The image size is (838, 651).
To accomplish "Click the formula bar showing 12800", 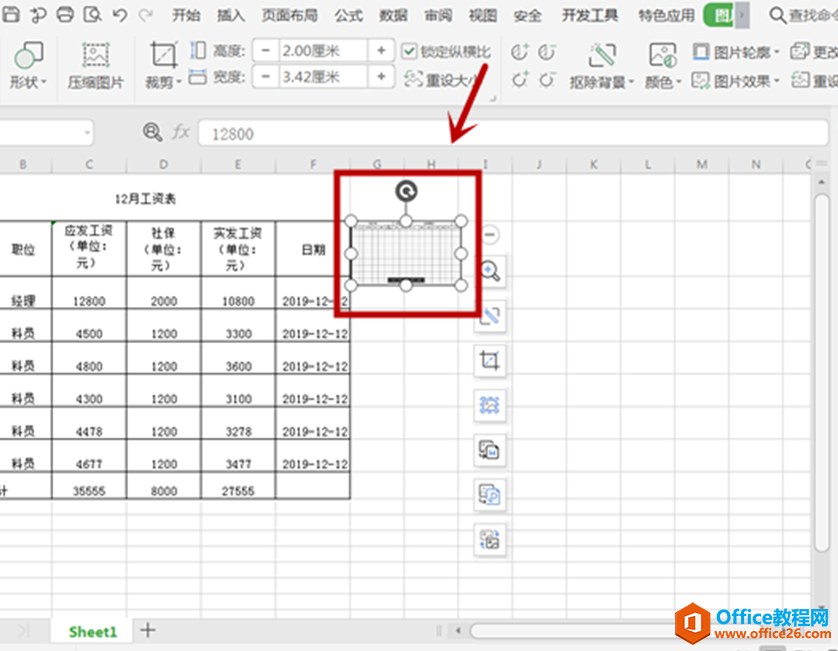I will pyautogui.click(x=513, y=133).
